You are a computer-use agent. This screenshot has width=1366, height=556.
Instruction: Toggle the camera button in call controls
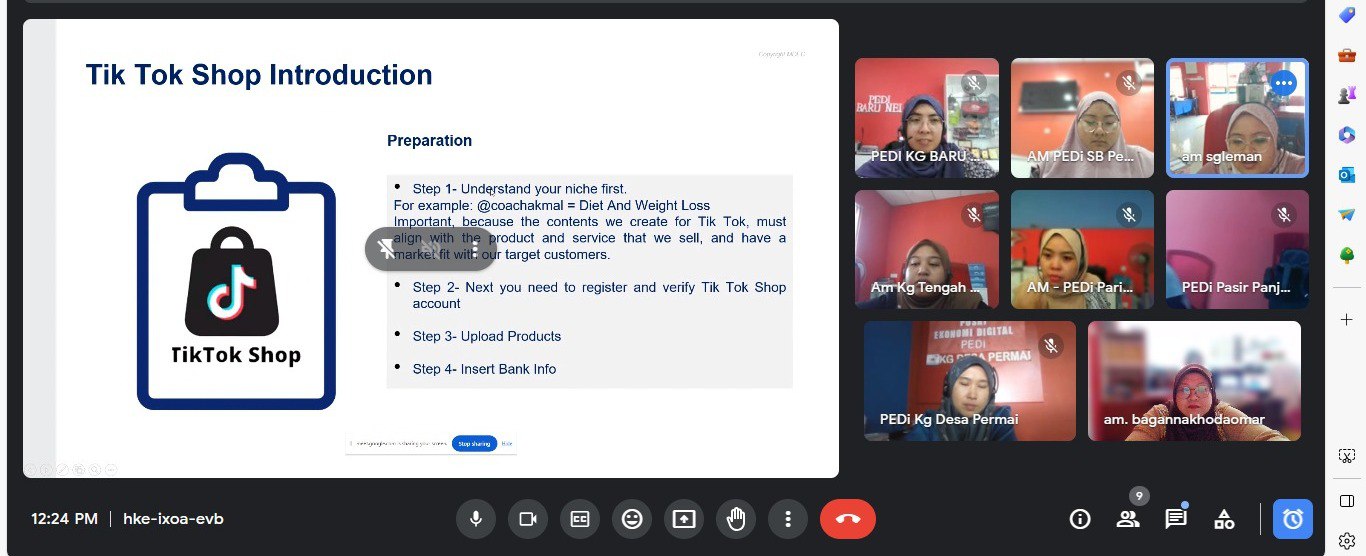(x=528, y=519)
